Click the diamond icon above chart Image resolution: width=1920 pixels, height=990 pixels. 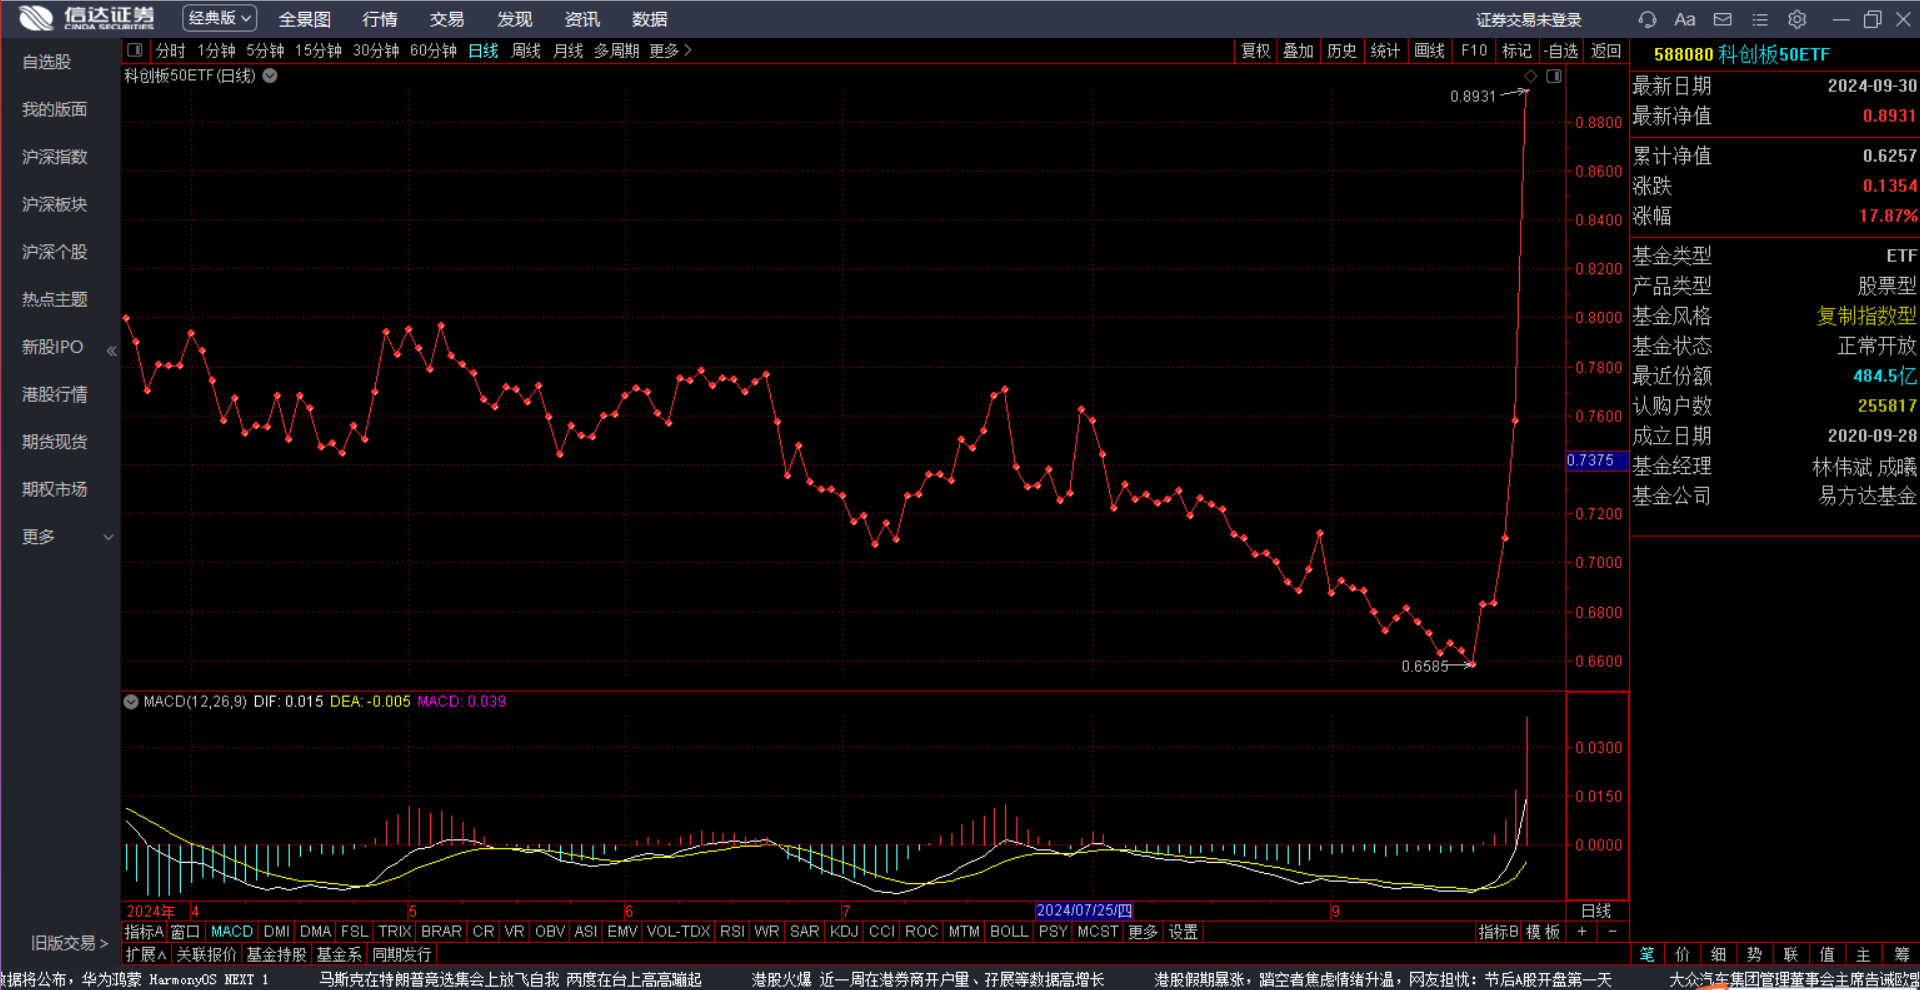[x=1530, y=76]
